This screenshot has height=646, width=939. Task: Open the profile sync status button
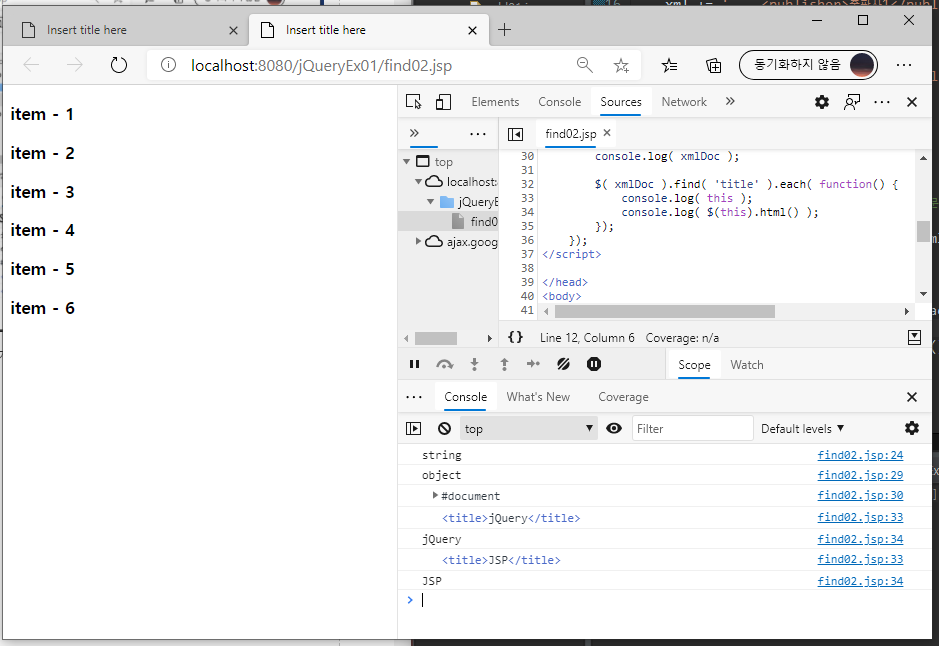coord(808,65)
